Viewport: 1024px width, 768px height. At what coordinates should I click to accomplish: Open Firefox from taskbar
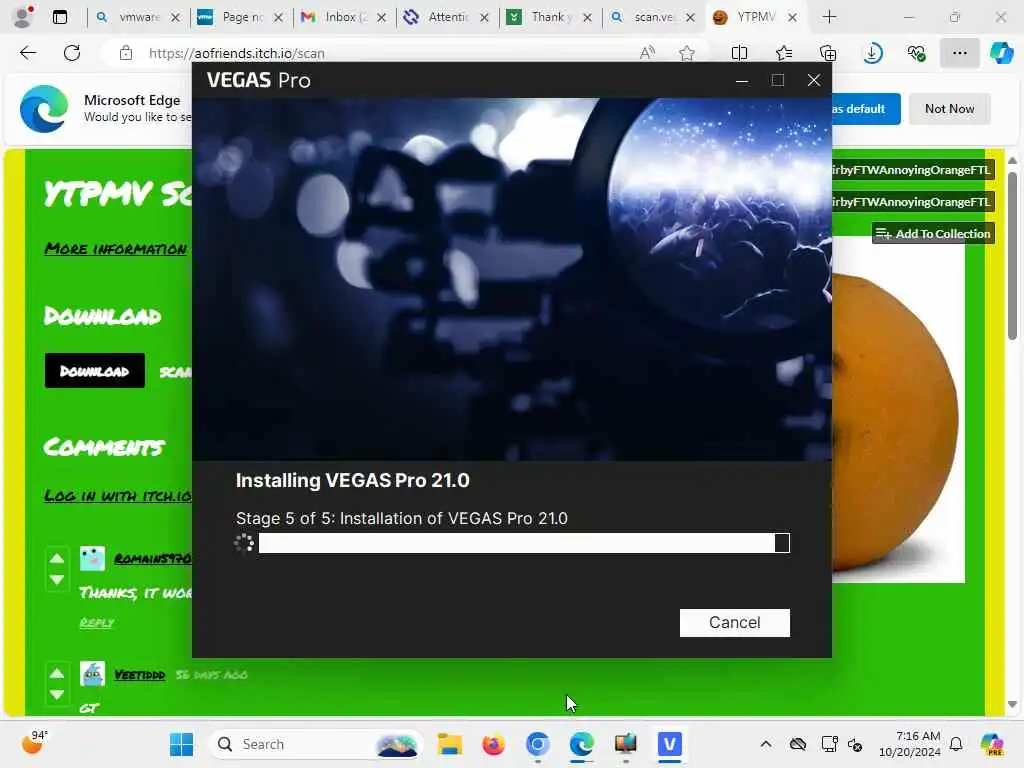pos(494,744)
